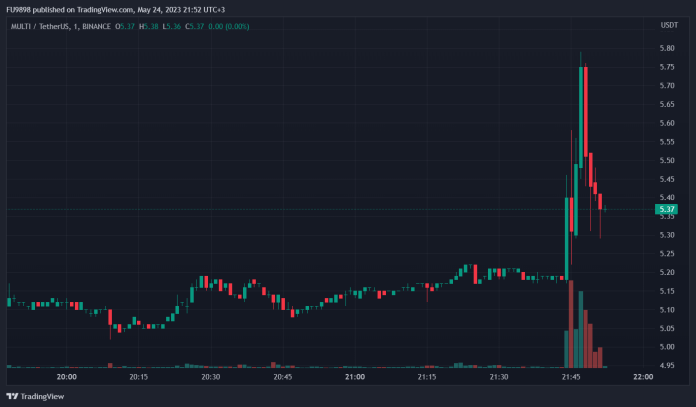Click the small red volume bar near 20:10
The height and width of the screenshot is (407, 696).
(110, 365)
